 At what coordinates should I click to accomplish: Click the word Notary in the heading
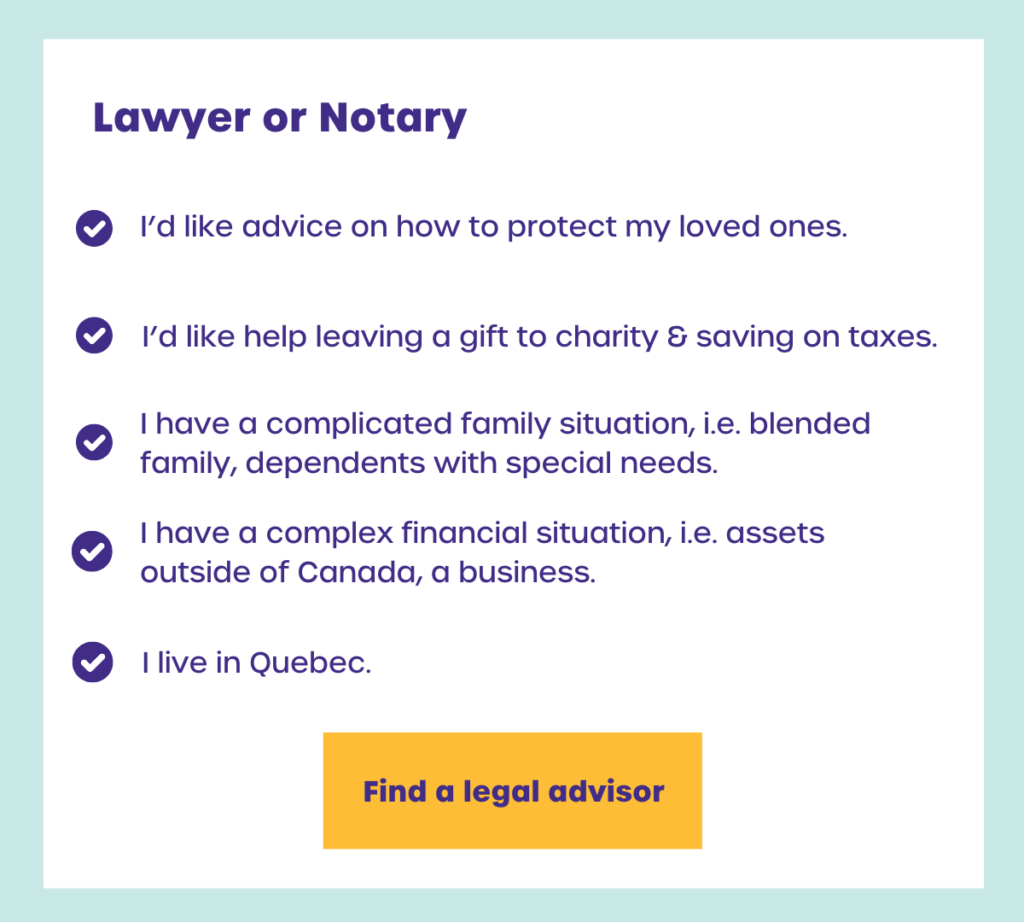[x=392, y=118]
